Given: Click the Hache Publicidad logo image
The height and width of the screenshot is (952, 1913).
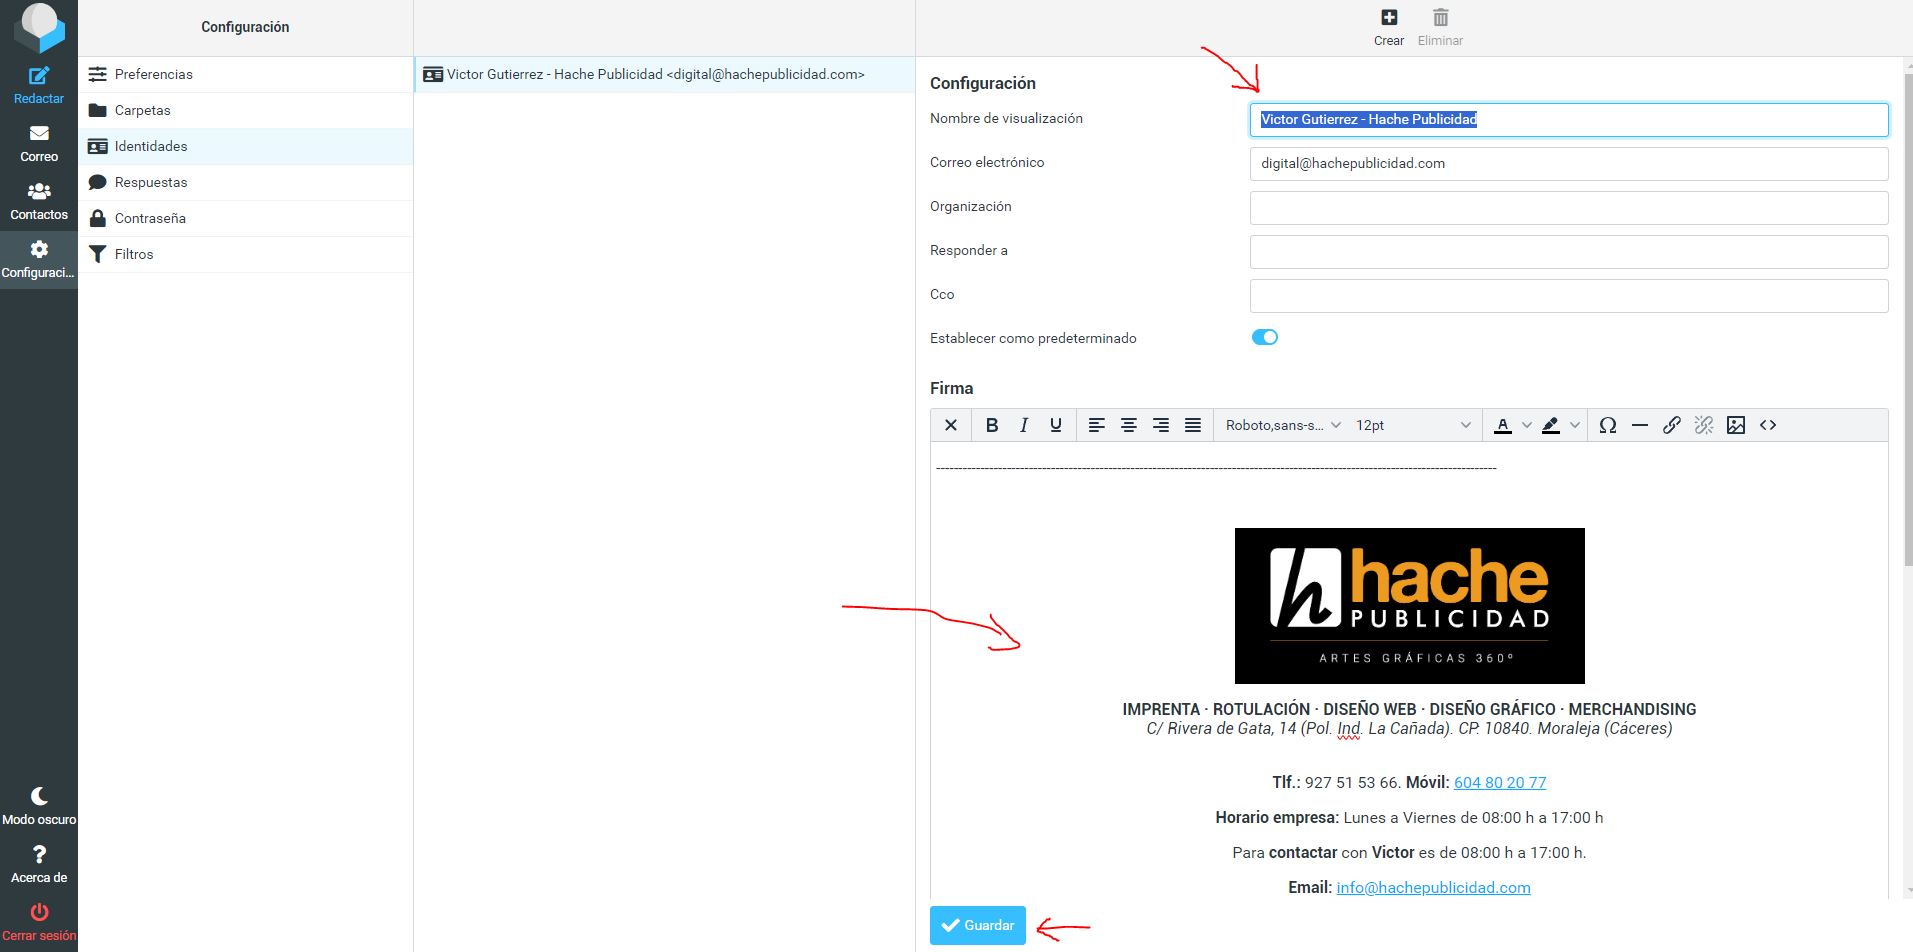Looking at the screenshot, I should click(x=1409, y=606).
